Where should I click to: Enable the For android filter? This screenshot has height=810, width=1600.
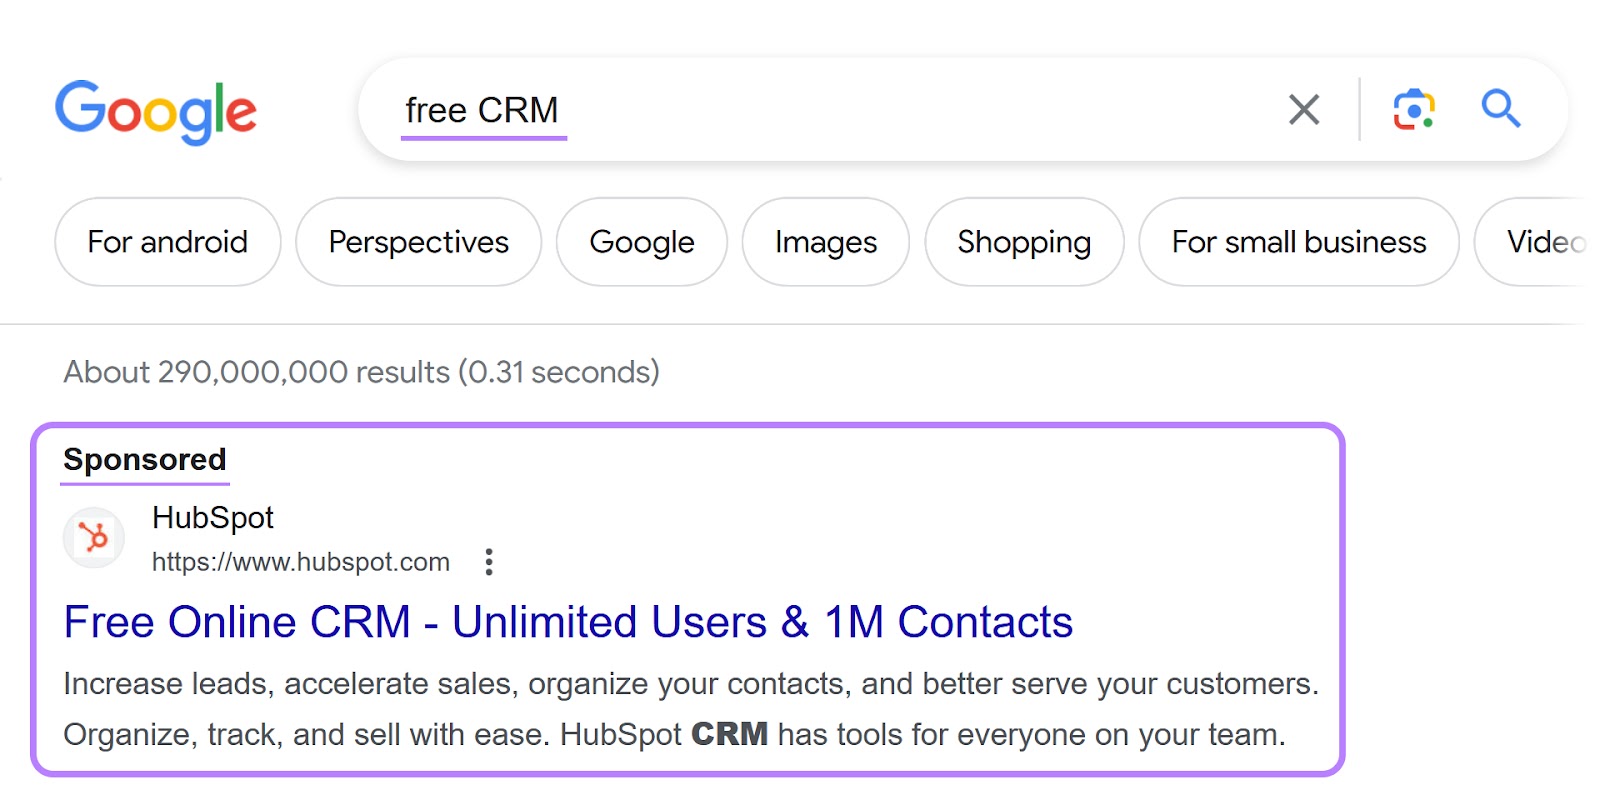pyautogui.click(x=166, y=241)
